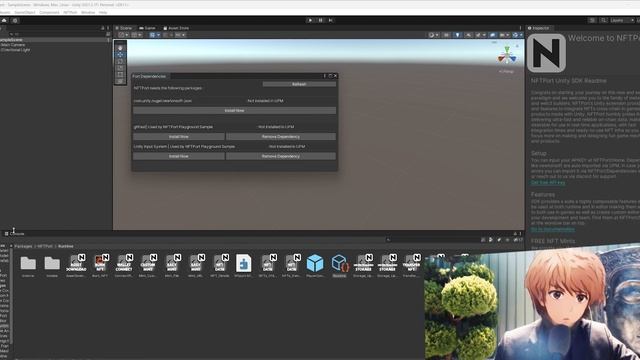Screen dimensions: 640x360
Task: Open the draw mode dropdown in Scene view
Action: click(433, 35)
